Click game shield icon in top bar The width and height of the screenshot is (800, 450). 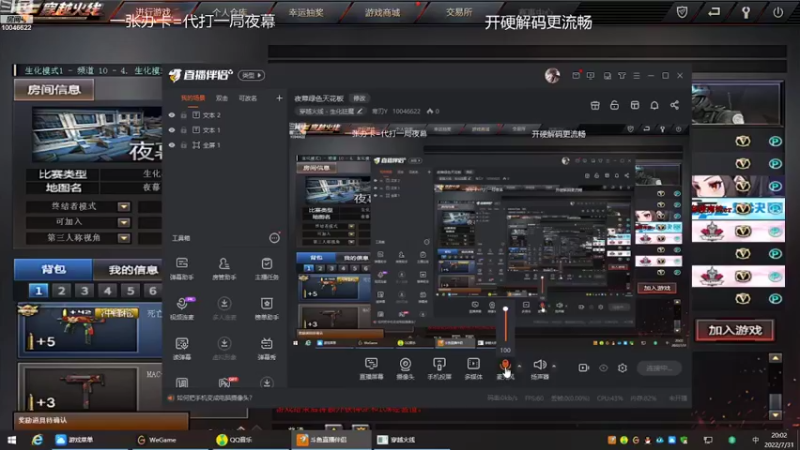pos(682,12)
